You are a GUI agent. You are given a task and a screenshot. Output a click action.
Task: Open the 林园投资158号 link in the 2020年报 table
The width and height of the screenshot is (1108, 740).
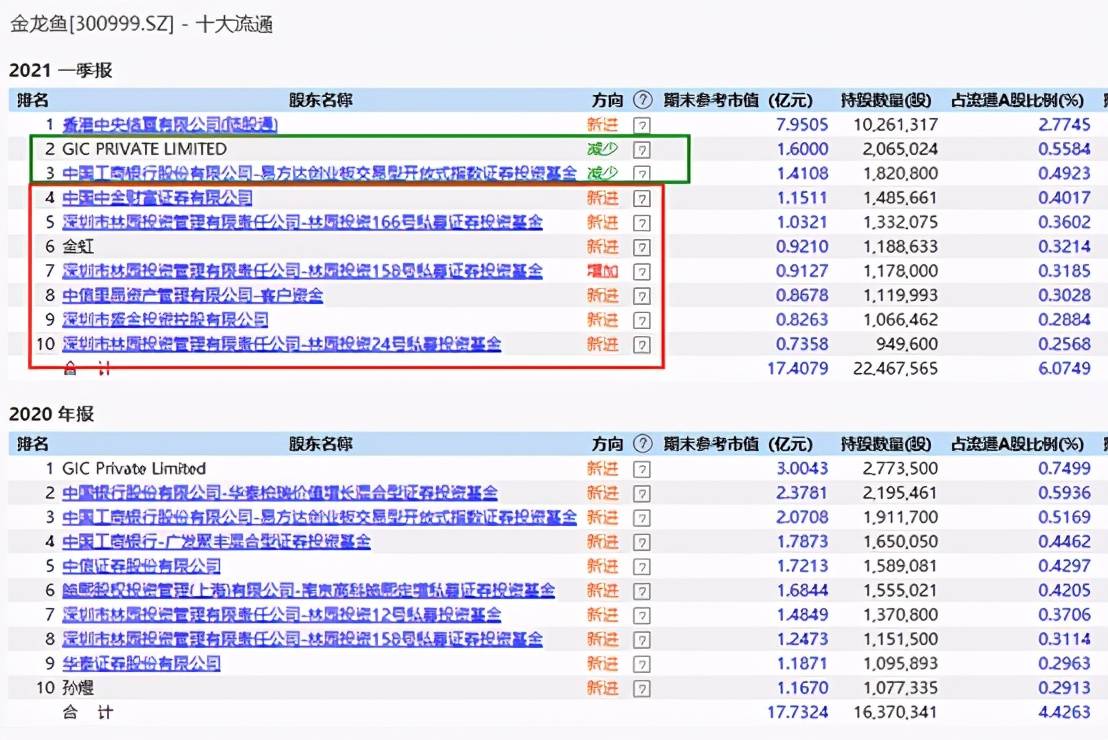click(302, 639)
